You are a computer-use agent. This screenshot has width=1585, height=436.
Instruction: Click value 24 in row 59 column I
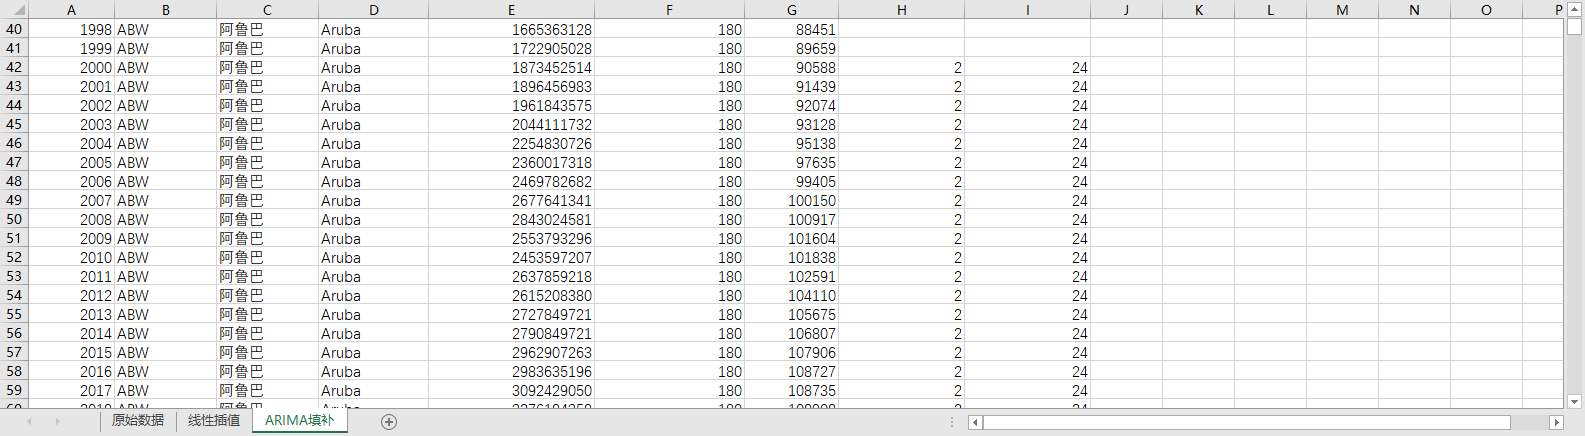tap(1027, 390)
